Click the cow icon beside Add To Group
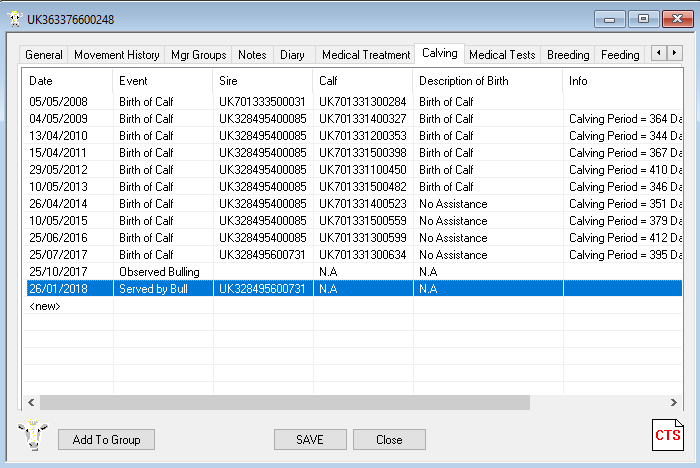 point(33,437)
